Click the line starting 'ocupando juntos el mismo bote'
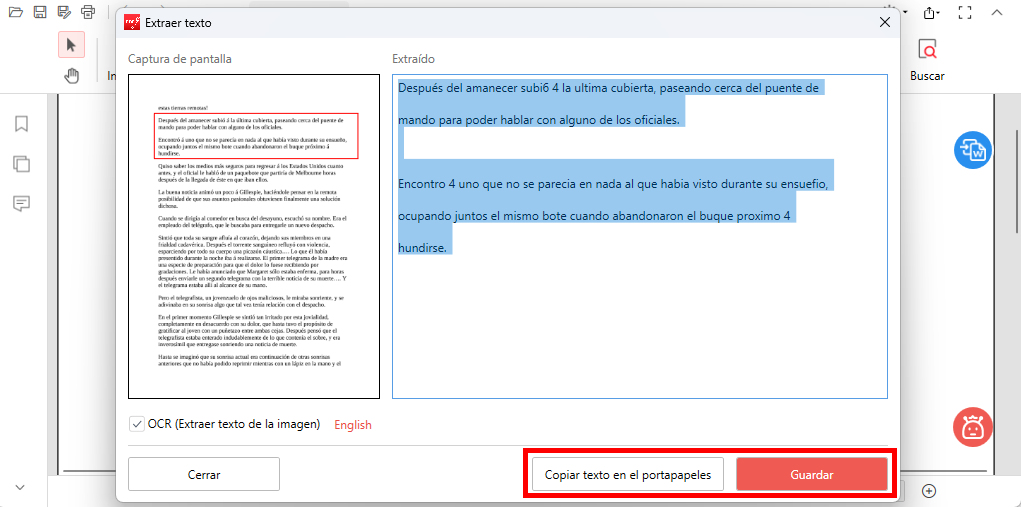The width and height of the screenshot is (1021, 507). (594, 215)
